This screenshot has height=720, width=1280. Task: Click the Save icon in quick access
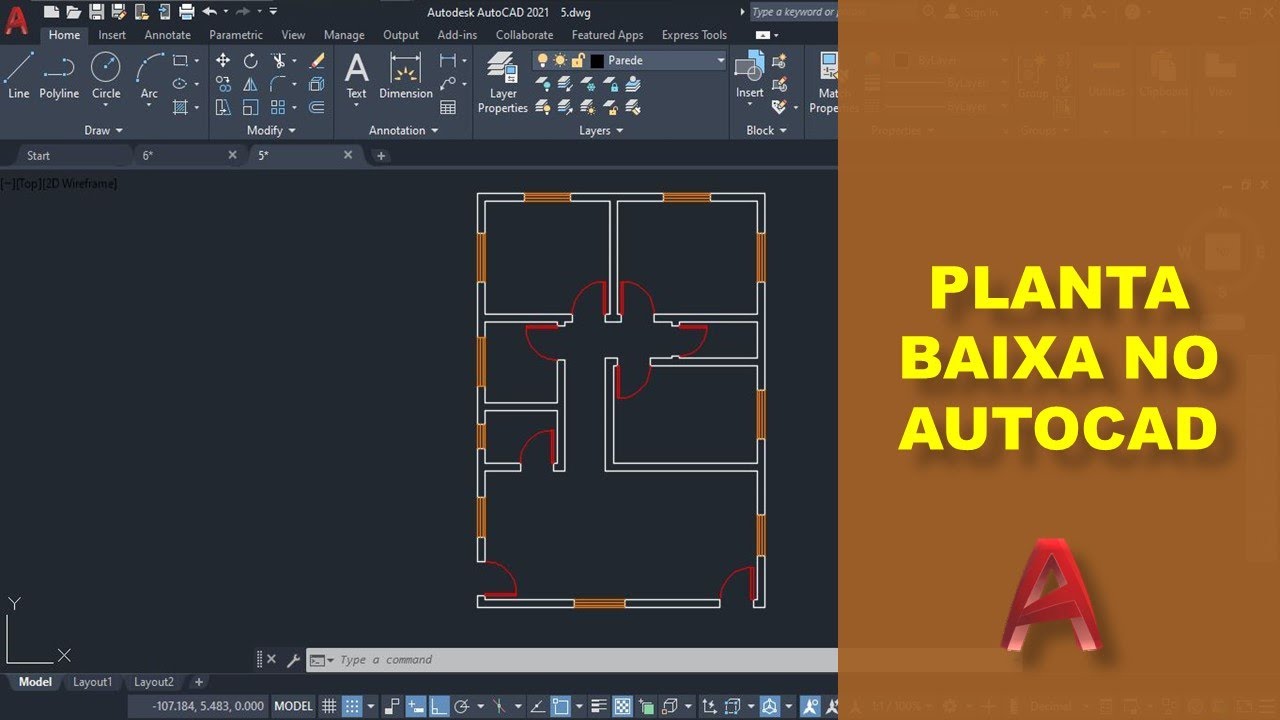[x=96, y=11]
